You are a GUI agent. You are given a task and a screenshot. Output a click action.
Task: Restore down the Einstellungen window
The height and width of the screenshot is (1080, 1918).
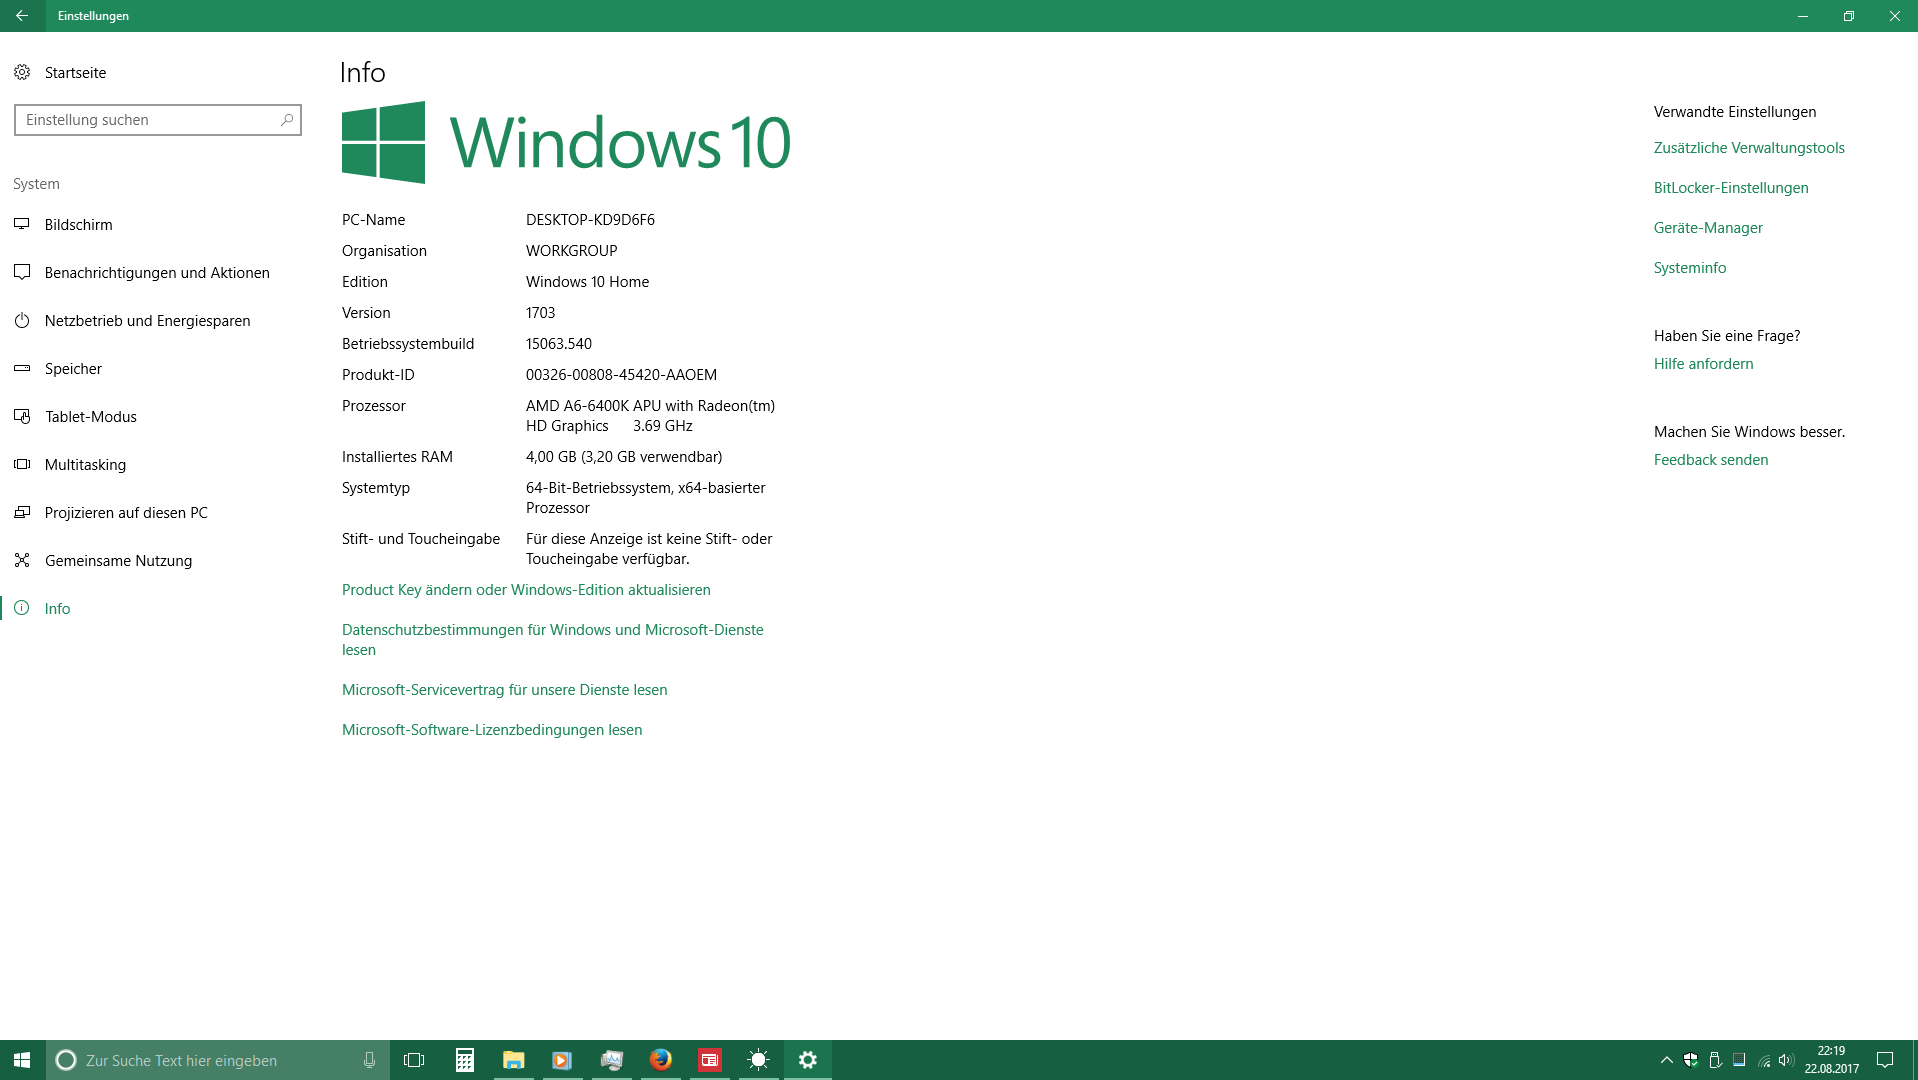tap(1849, 16)
